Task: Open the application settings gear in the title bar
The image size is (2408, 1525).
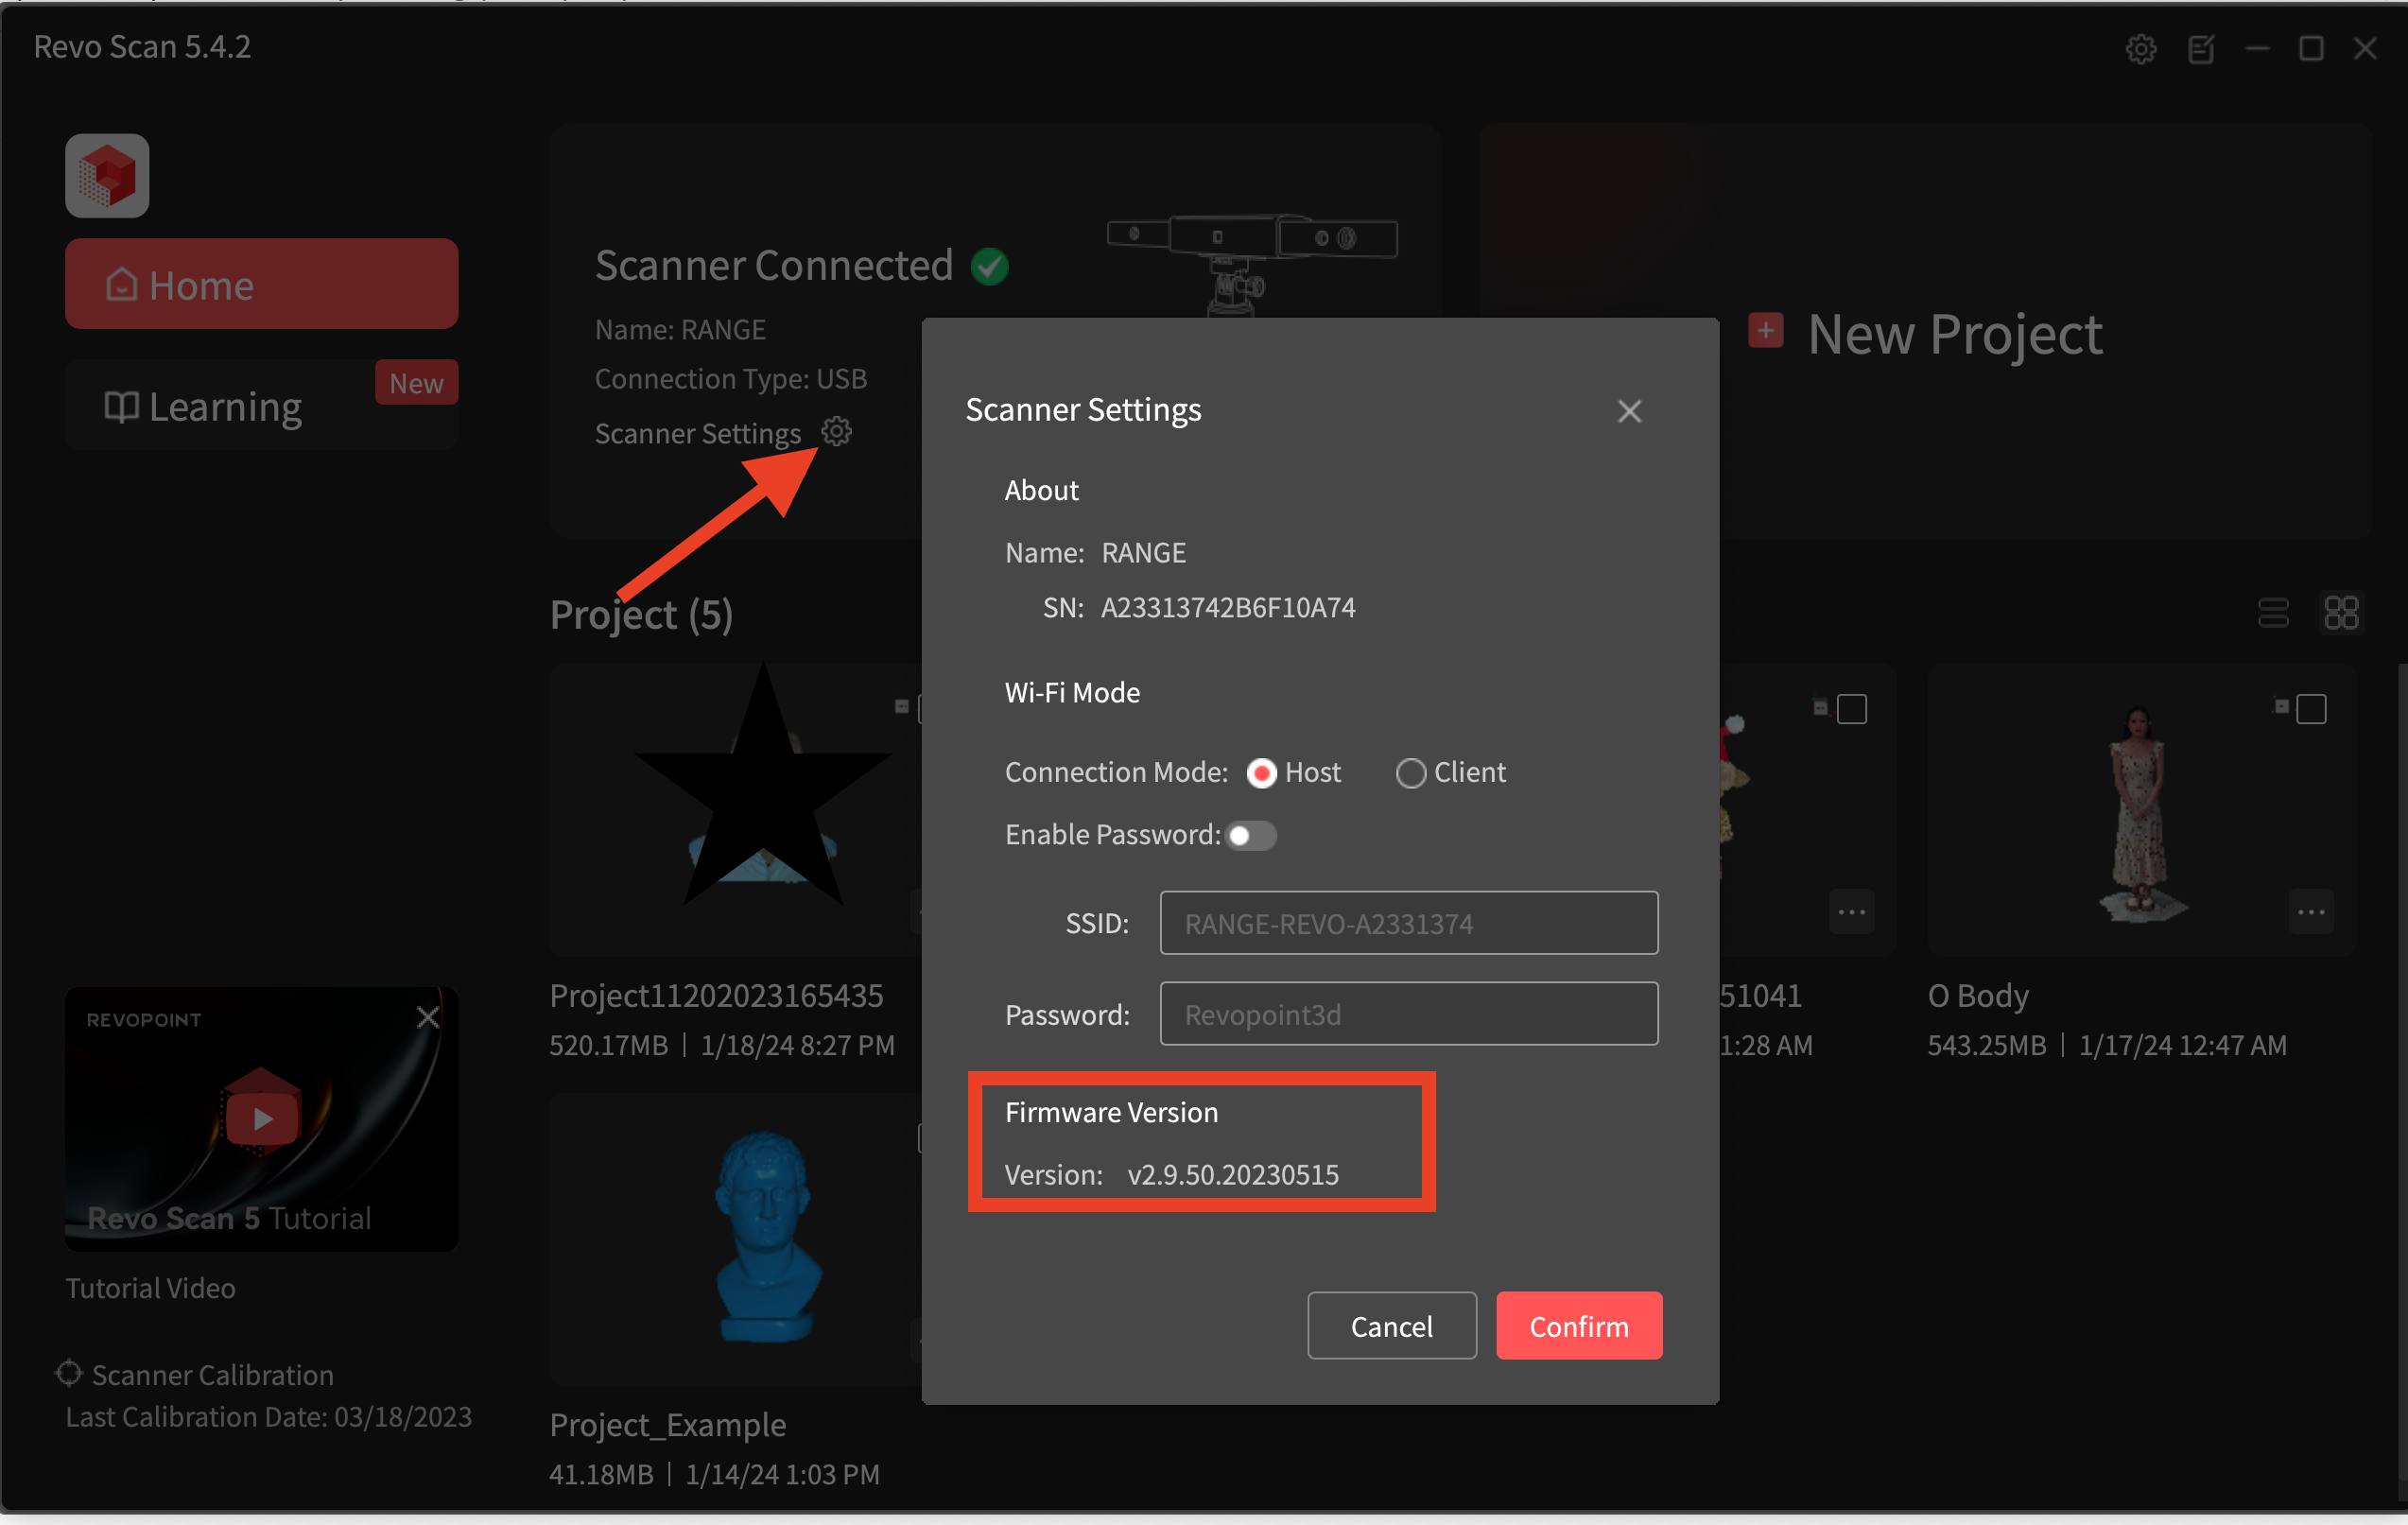Action: [x=2141, y=47]
